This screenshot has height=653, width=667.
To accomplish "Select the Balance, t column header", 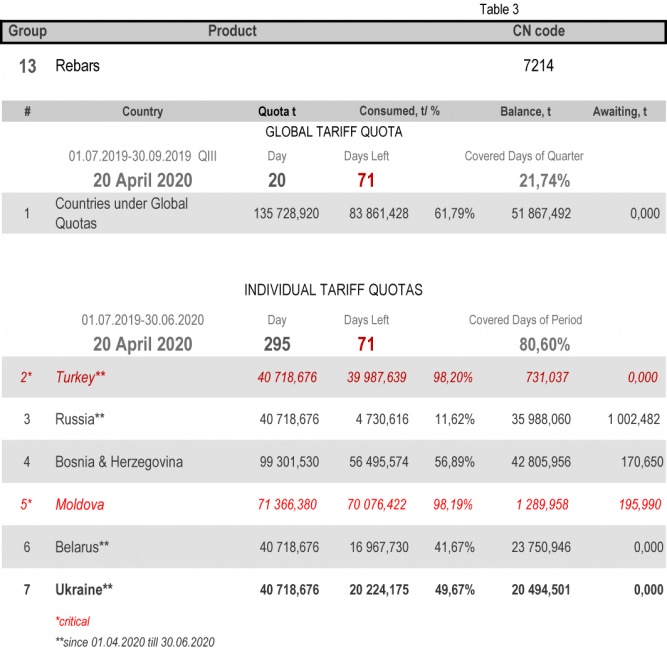I will click(x=525, y=112).
